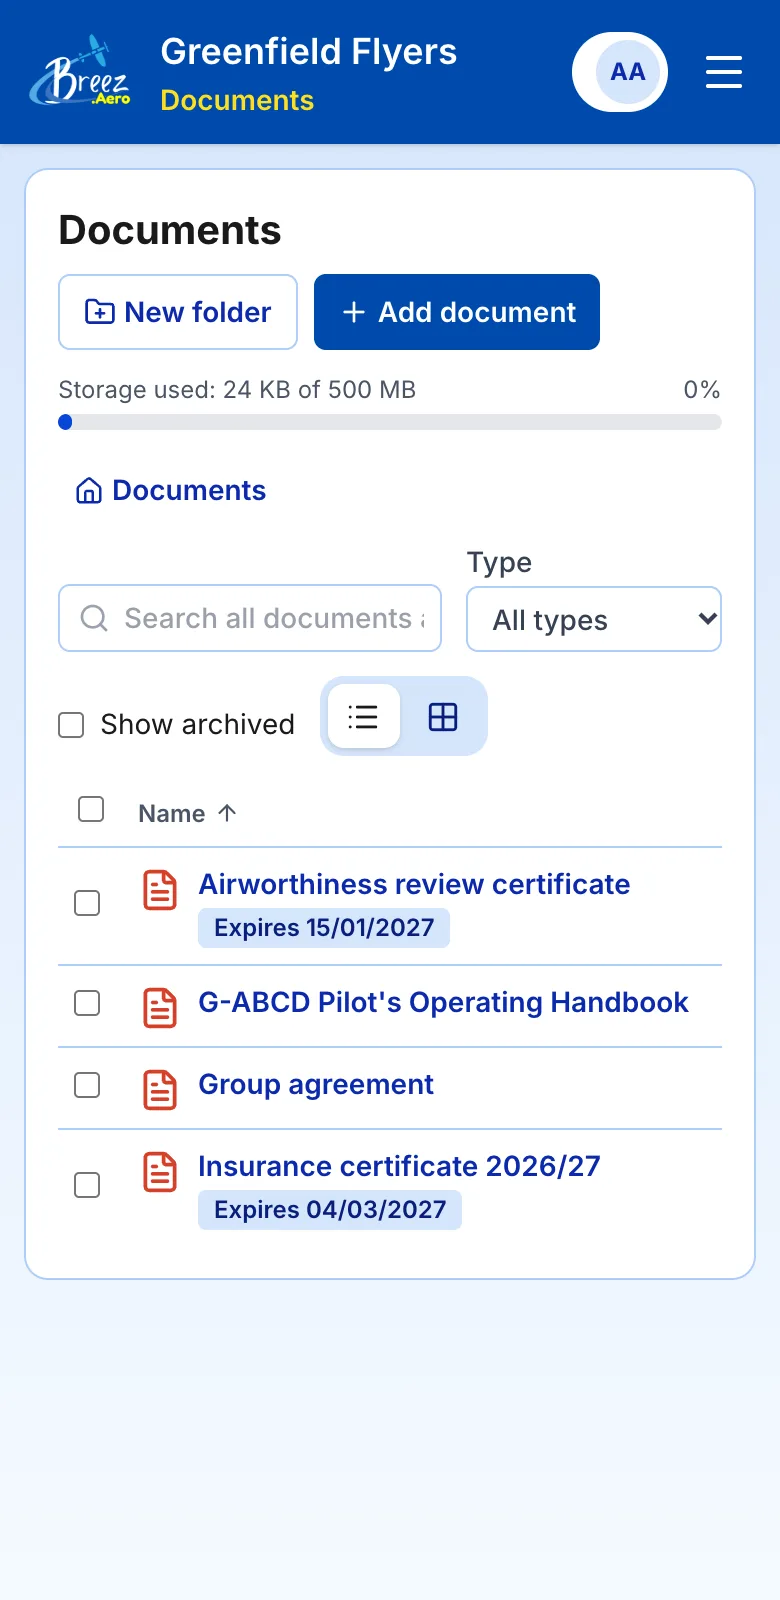Click the Name sort arrow
Image resolution: width=780 pixels, height=1600 pixels.
click(227, 813)
